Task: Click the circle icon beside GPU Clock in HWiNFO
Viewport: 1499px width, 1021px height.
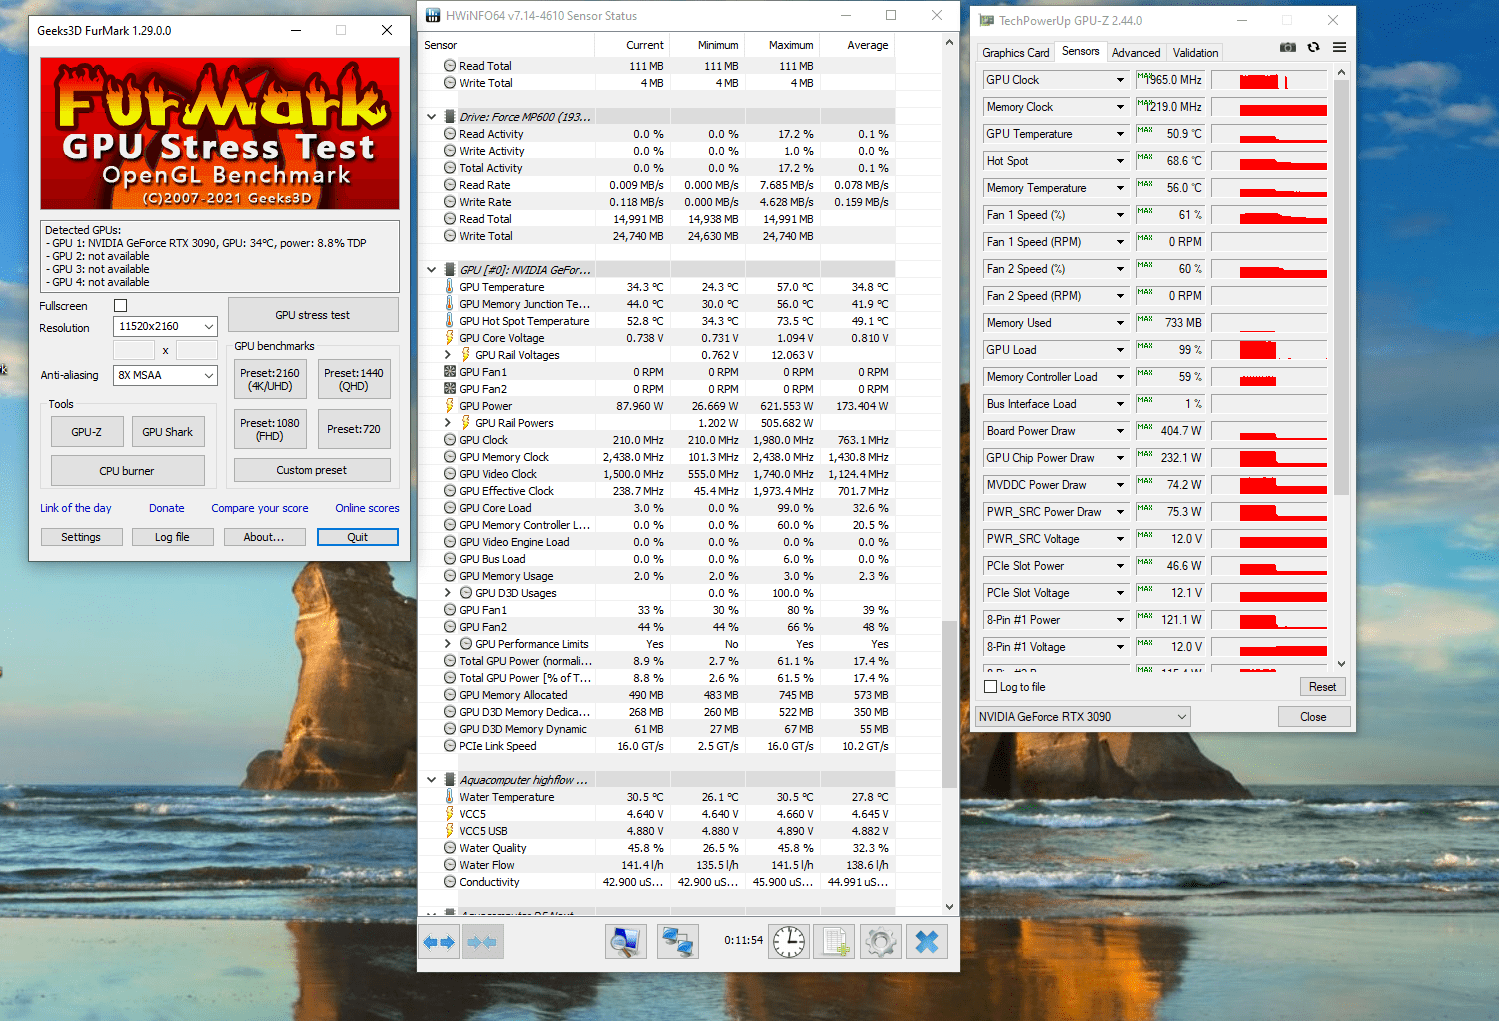Action: pyautogui.click(x=450, y=440)
